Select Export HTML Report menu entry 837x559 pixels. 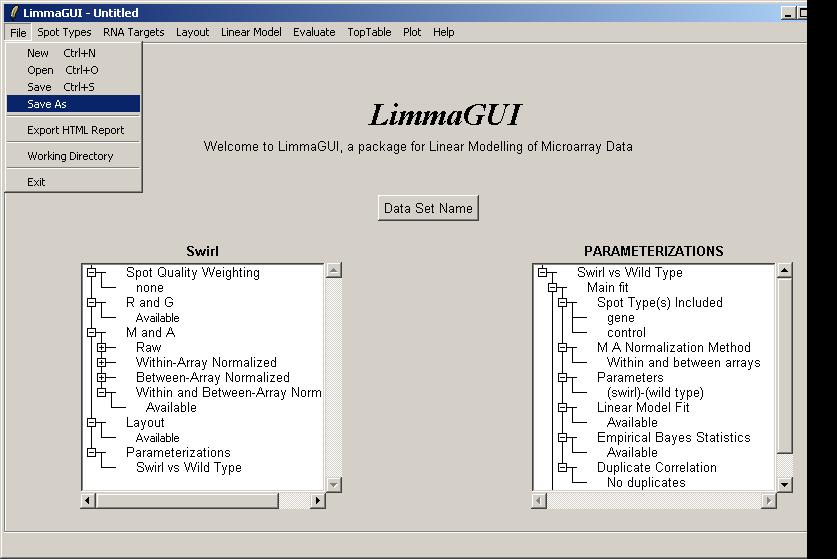(75, 130)
